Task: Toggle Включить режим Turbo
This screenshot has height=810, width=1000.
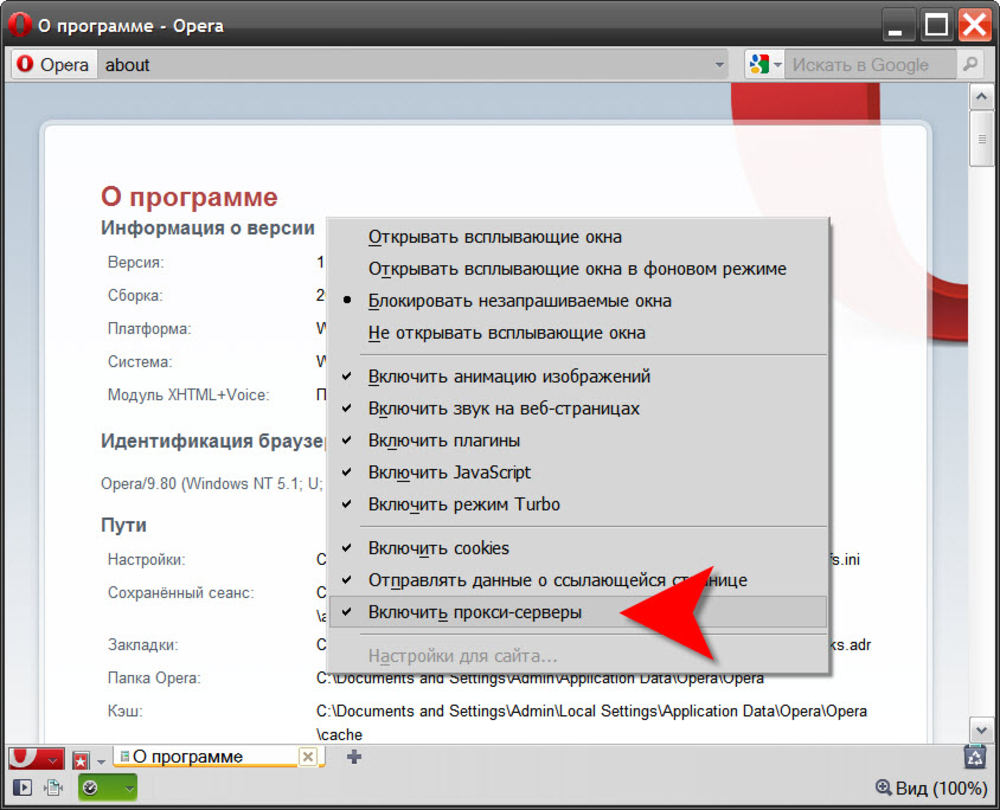Action: point(578,504)
